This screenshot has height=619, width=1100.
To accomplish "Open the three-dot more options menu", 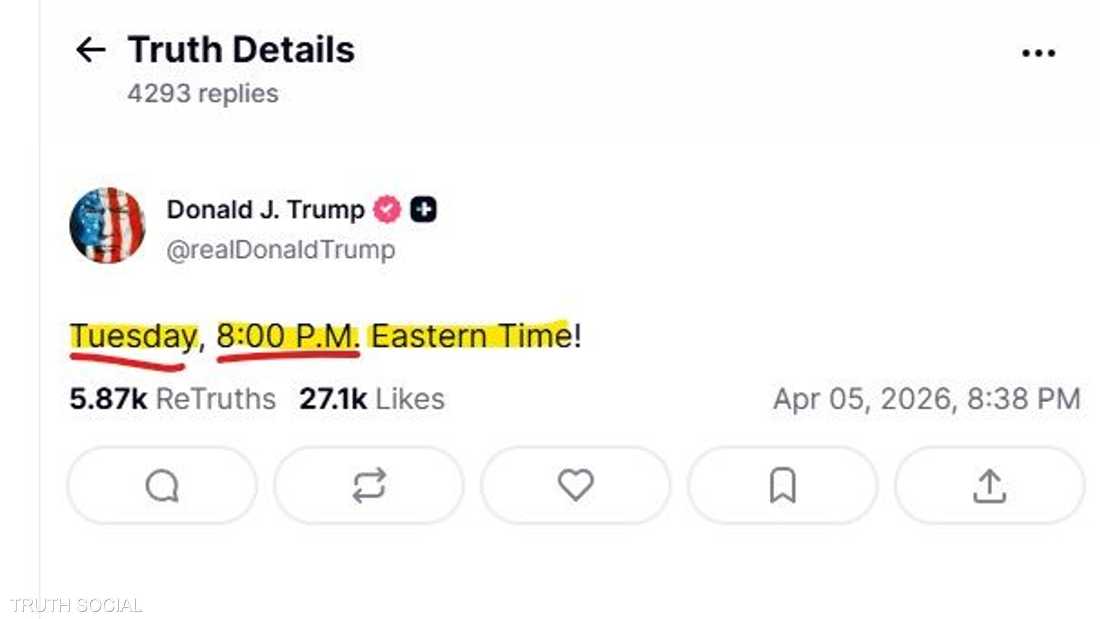I will pos(1039,53).
